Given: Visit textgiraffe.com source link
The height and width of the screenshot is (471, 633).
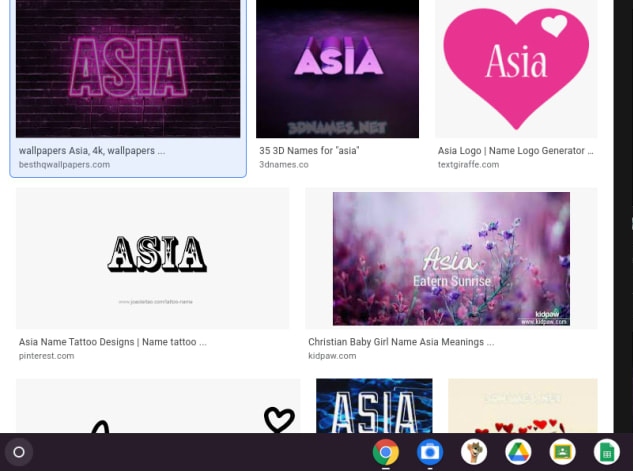Looking at the screenshot, I should (468, 165).
